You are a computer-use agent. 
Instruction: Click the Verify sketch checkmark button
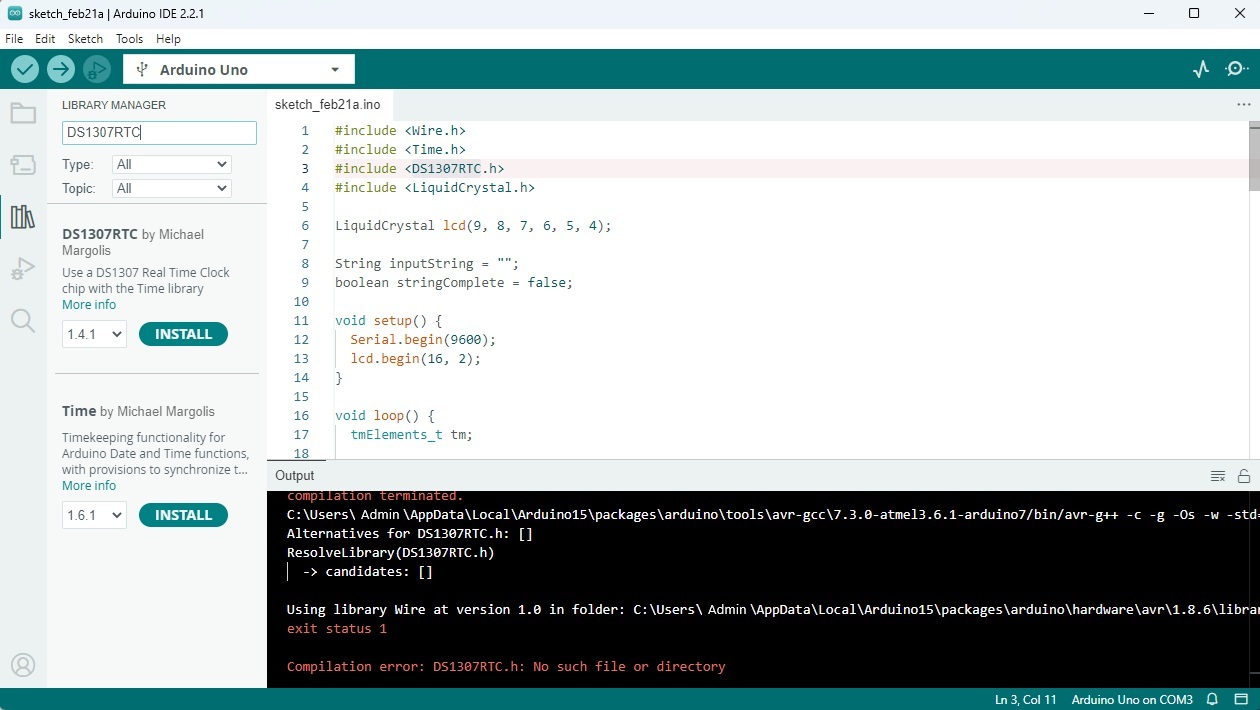pos(25,69)
